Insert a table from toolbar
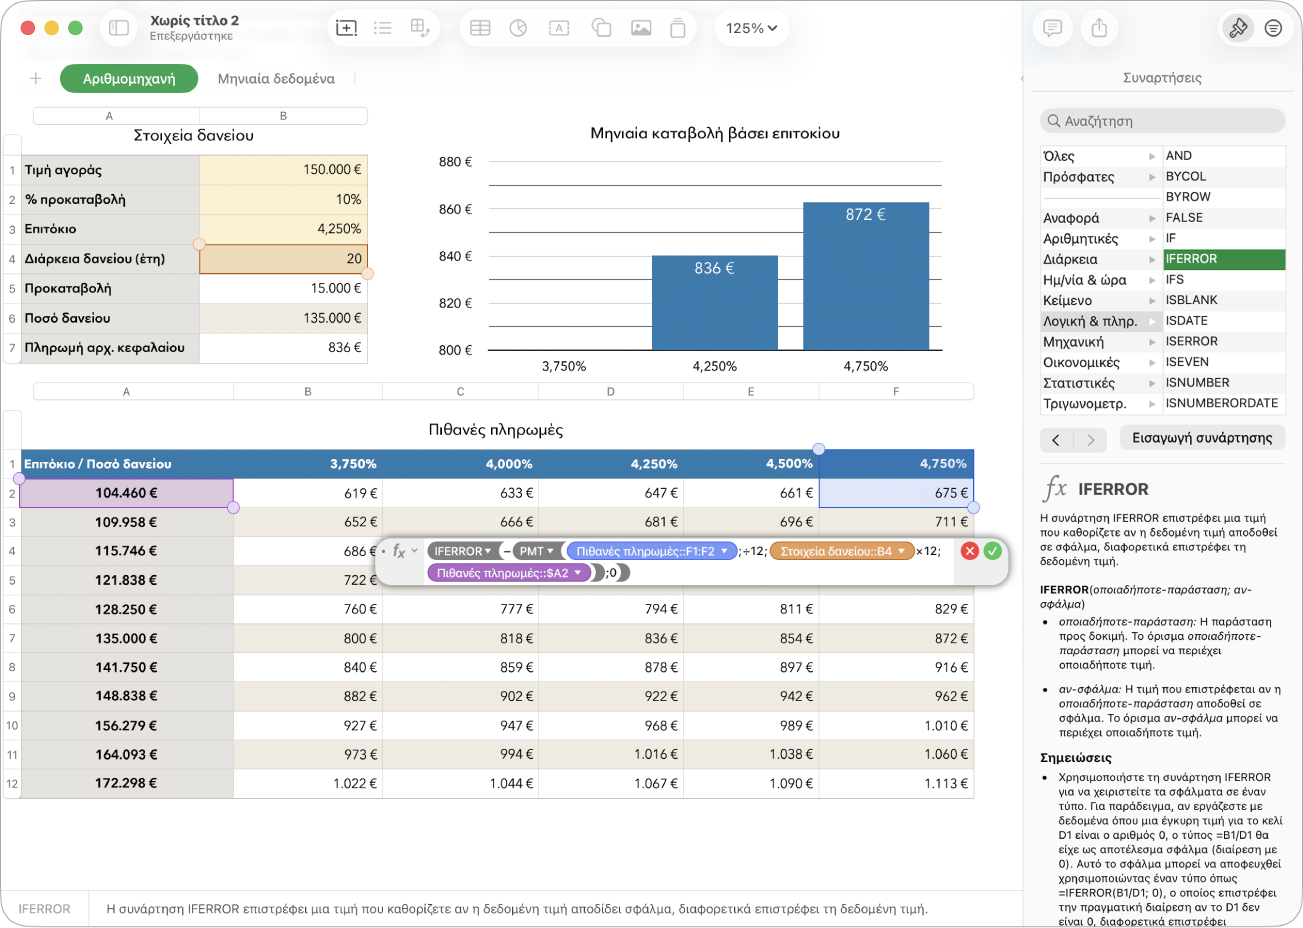Screen dimensions: 1303x928 point(480,28)
